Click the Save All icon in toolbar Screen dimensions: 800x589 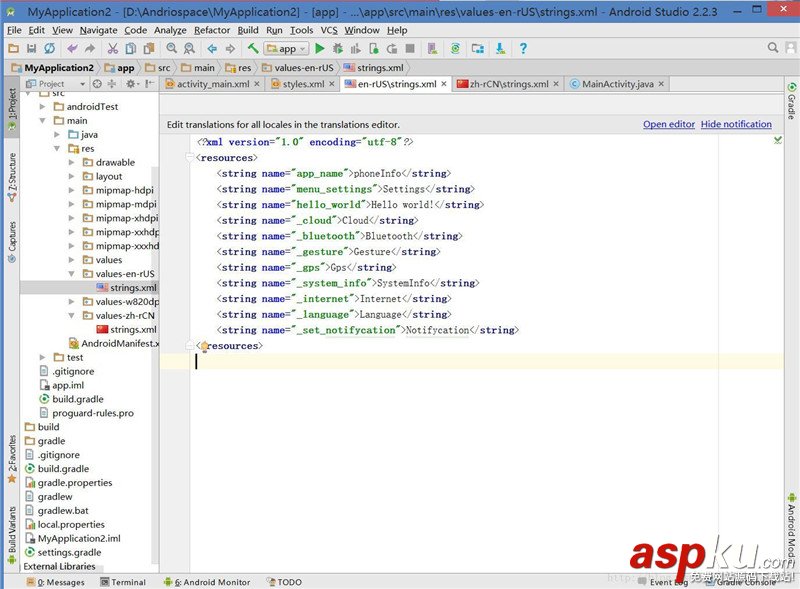(x=33, y=48)
